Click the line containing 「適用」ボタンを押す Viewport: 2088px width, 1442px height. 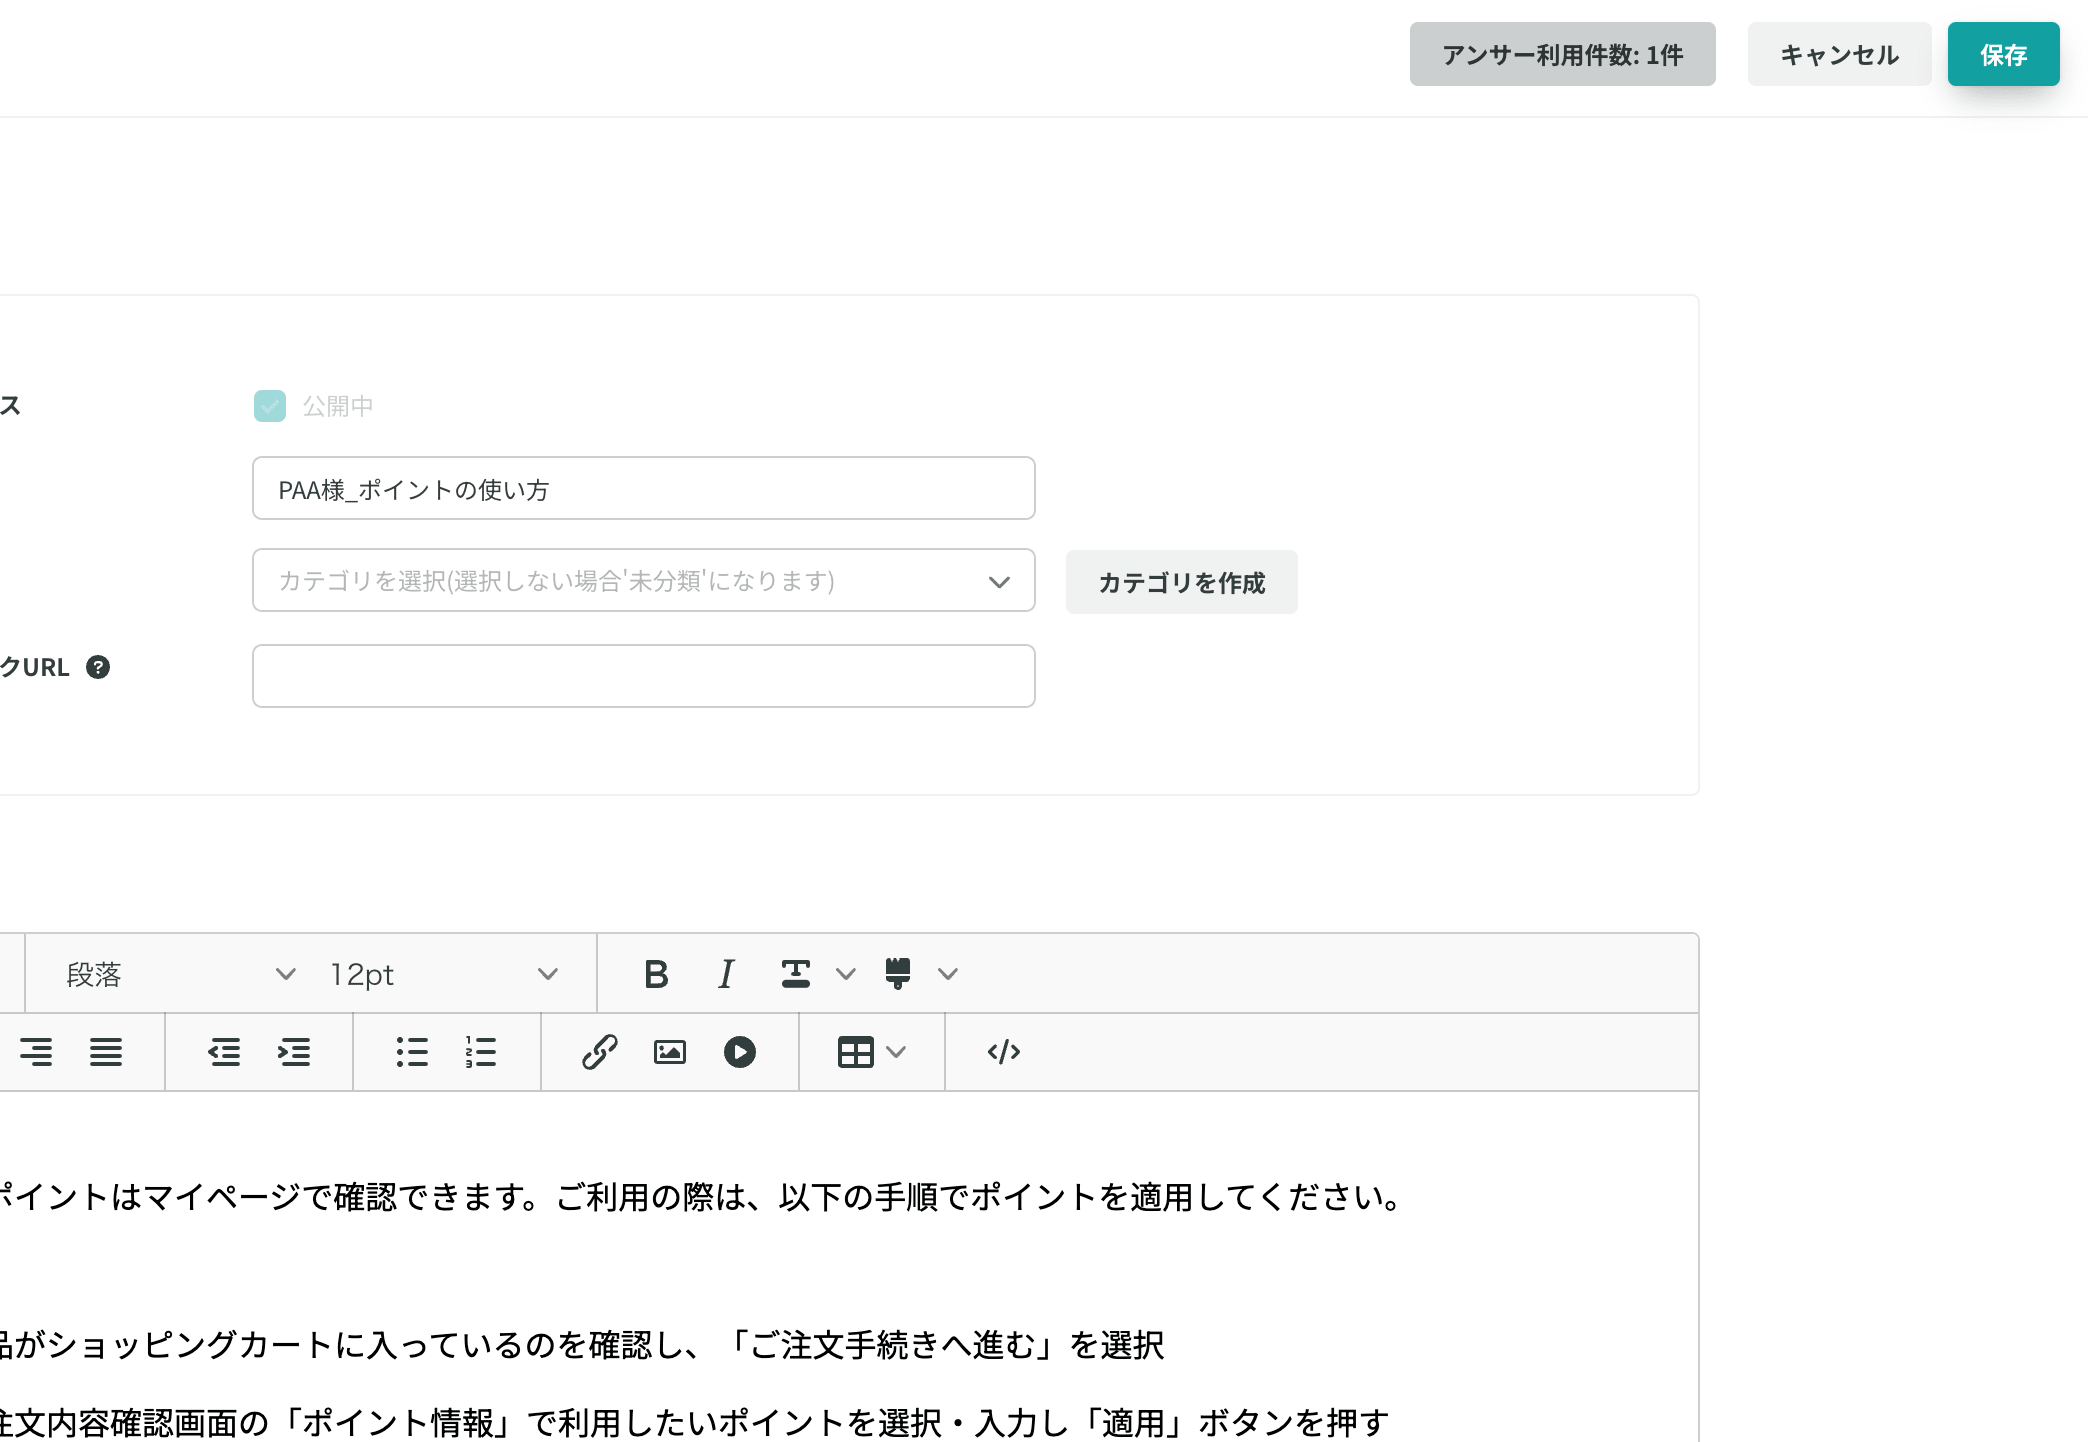pyautogui.click(x=695, y=1422)
